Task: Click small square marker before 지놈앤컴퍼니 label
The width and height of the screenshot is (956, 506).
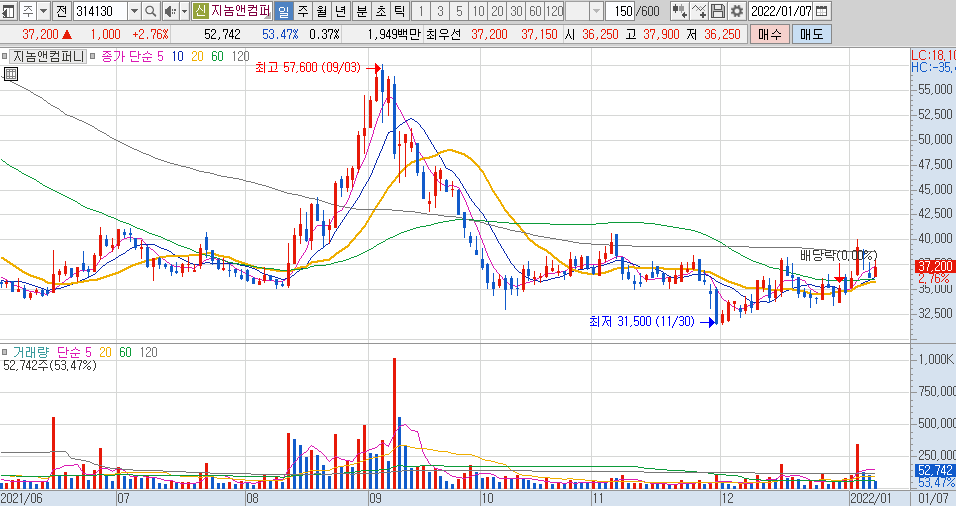Action: pyautogui.click(x=4, y=56)
